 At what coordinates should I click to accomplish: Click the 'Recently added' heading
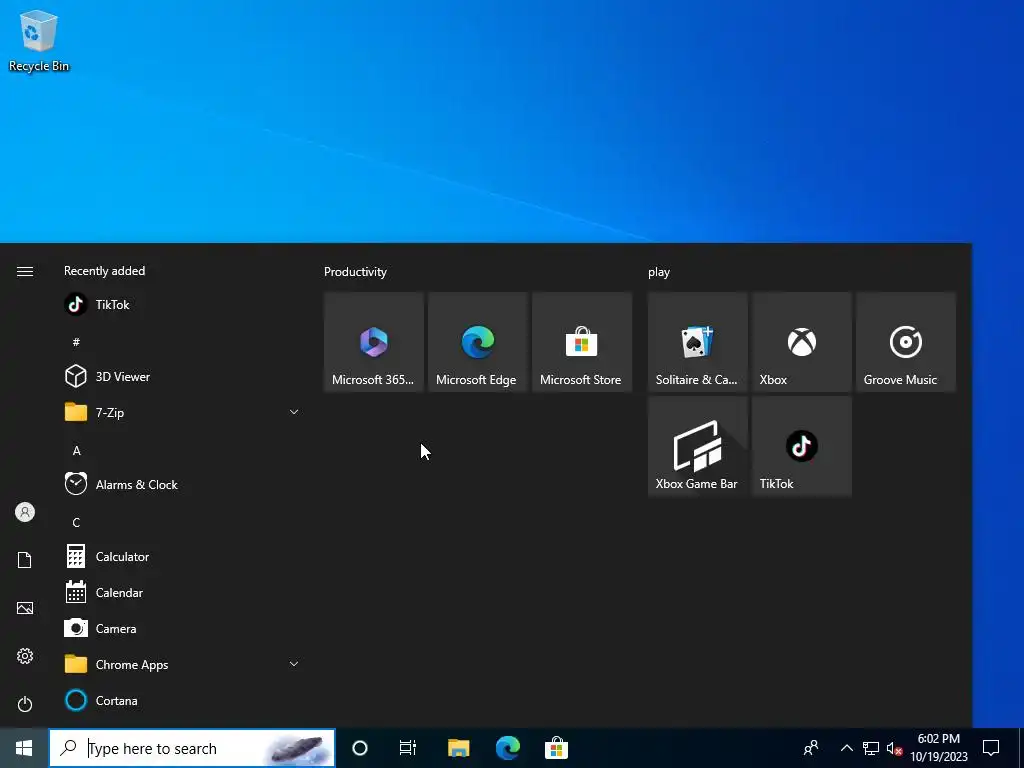pos(104,270)
